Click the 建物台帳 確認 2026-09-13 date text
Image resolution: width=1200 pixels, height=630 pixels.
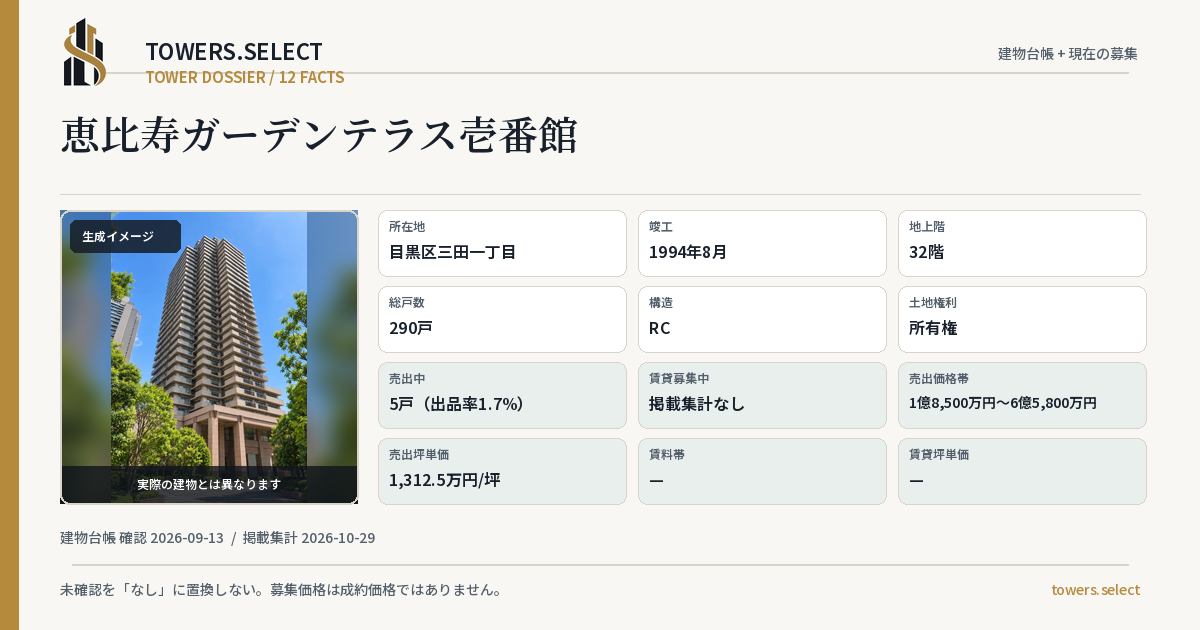[142, 538]
